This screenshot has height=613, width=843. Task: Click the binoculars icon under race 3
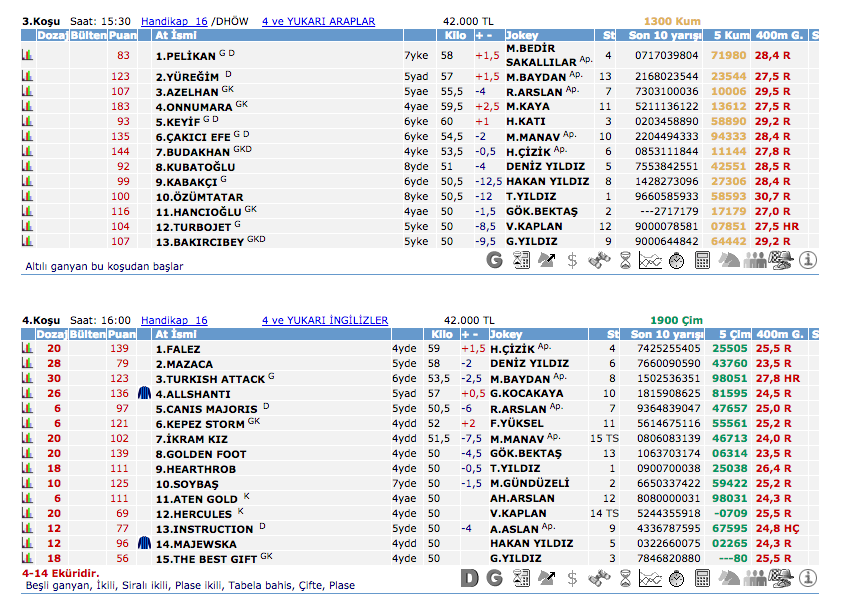point(598,260)
